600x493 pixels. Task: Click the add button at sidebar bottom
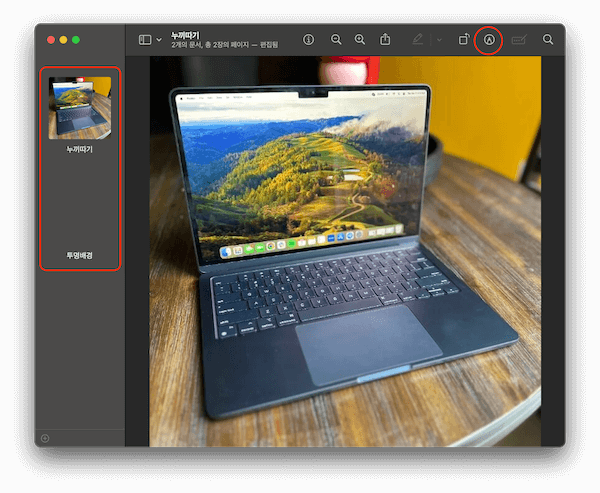45,438
